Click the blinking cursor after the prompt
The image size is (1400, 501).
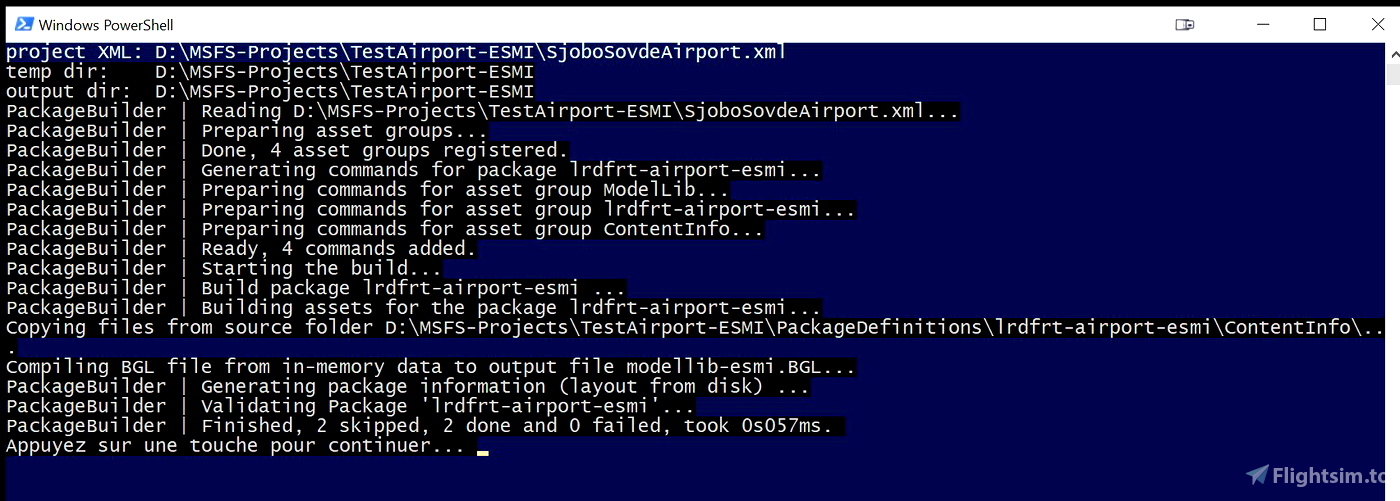[483, 452]
